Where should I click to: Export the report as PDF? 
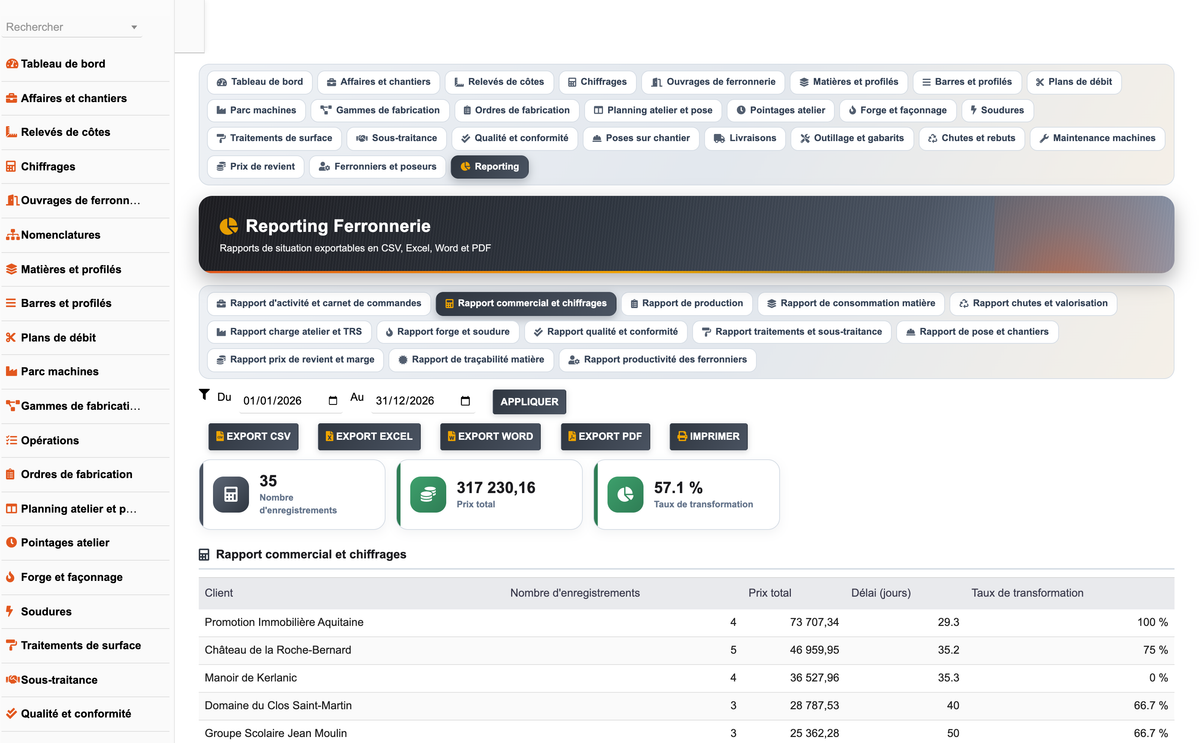[x=605, y=437]
